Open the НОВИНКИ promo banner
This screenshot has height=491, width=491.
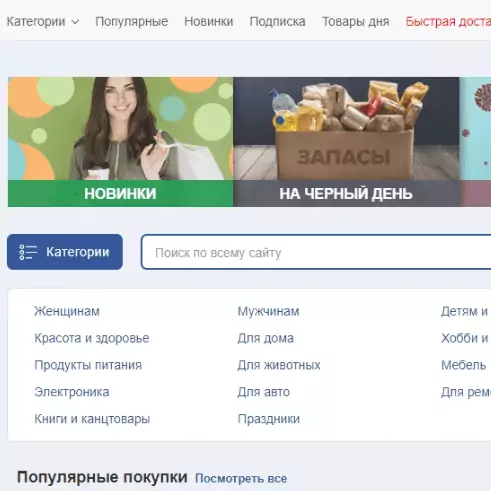[120, 142]
